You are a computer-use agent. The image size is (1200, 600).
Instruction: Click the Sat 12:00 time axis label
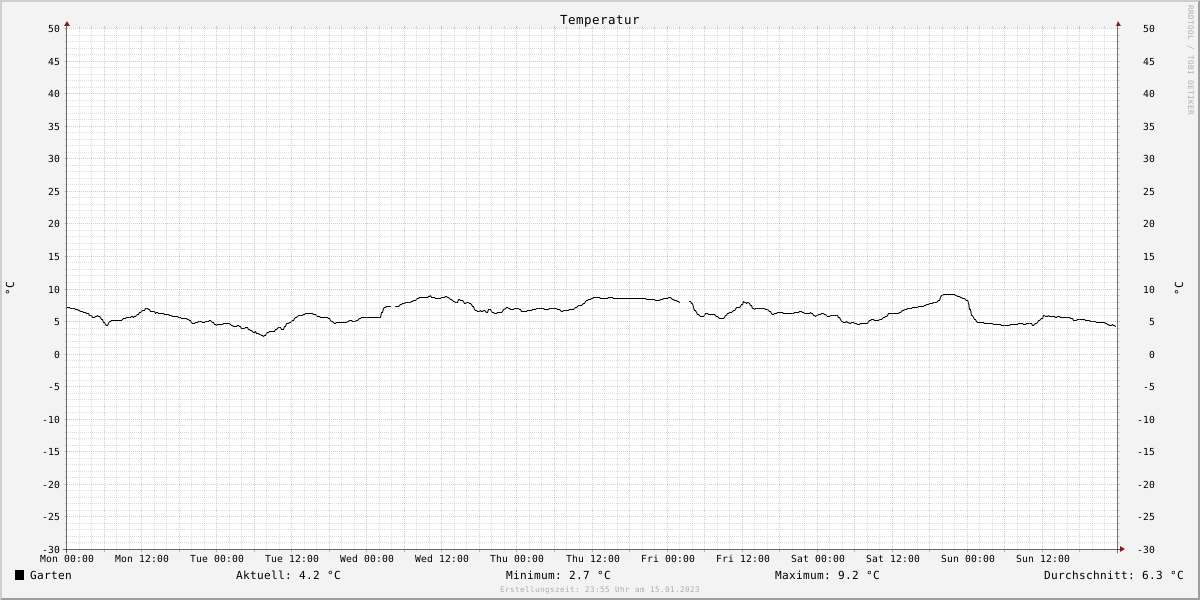click(x=893, y=559)
